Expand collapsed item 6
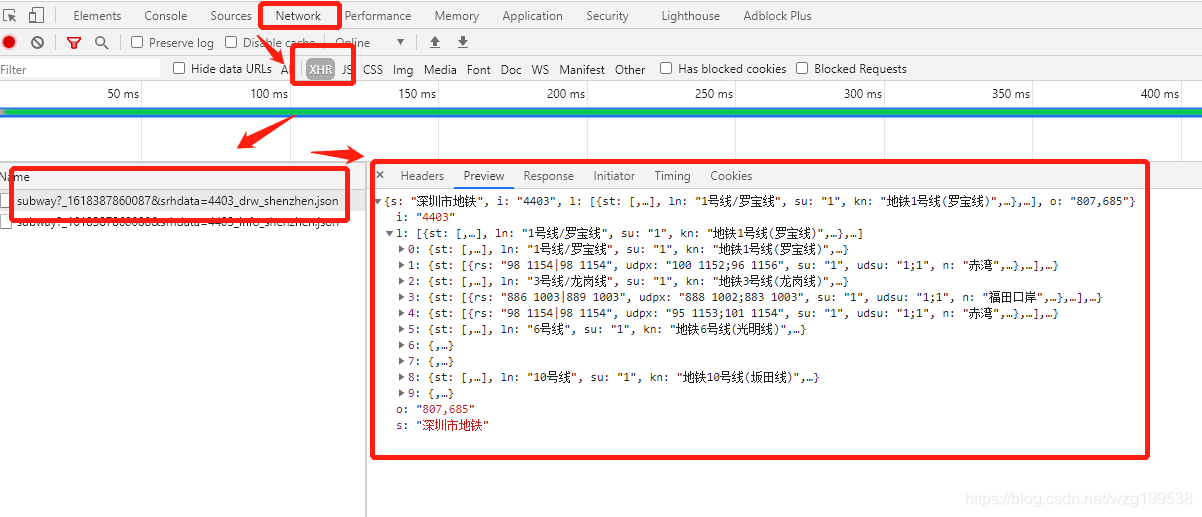1202x517 pixels. [x=402, y=345]
